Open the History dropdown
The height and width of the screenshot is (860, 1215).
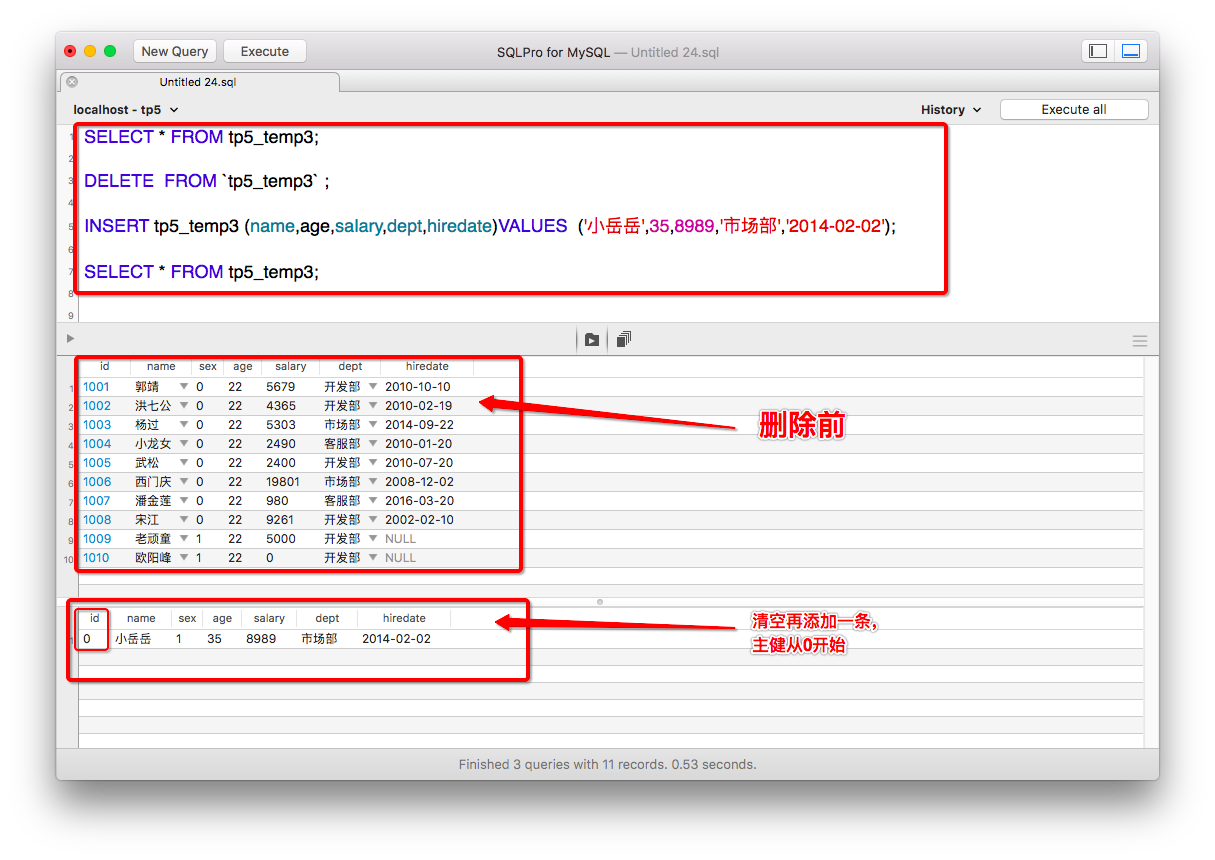coord(948,110)
